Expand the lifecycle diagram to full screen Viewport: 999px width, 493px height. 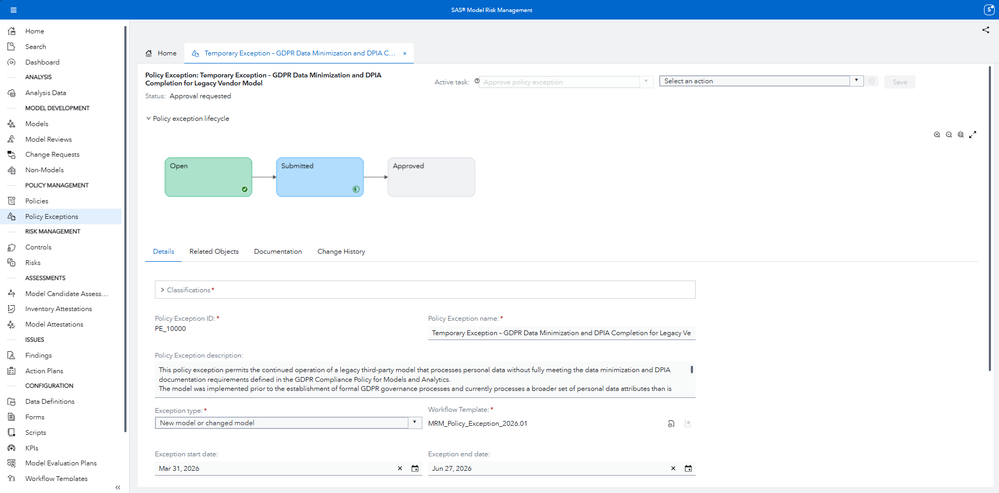click(973, 135)
